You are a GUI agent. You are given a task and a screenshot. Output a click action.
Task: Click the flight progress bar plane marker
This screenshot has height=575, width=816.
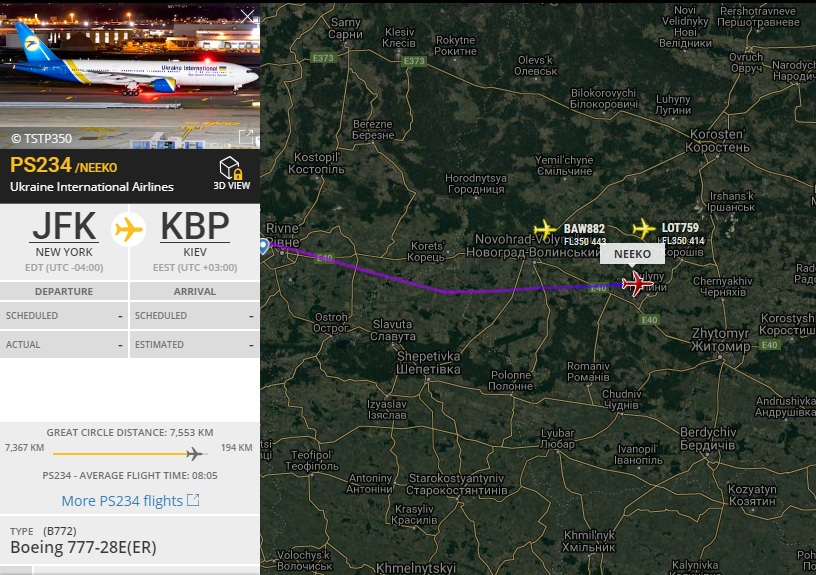coord(195,454)
